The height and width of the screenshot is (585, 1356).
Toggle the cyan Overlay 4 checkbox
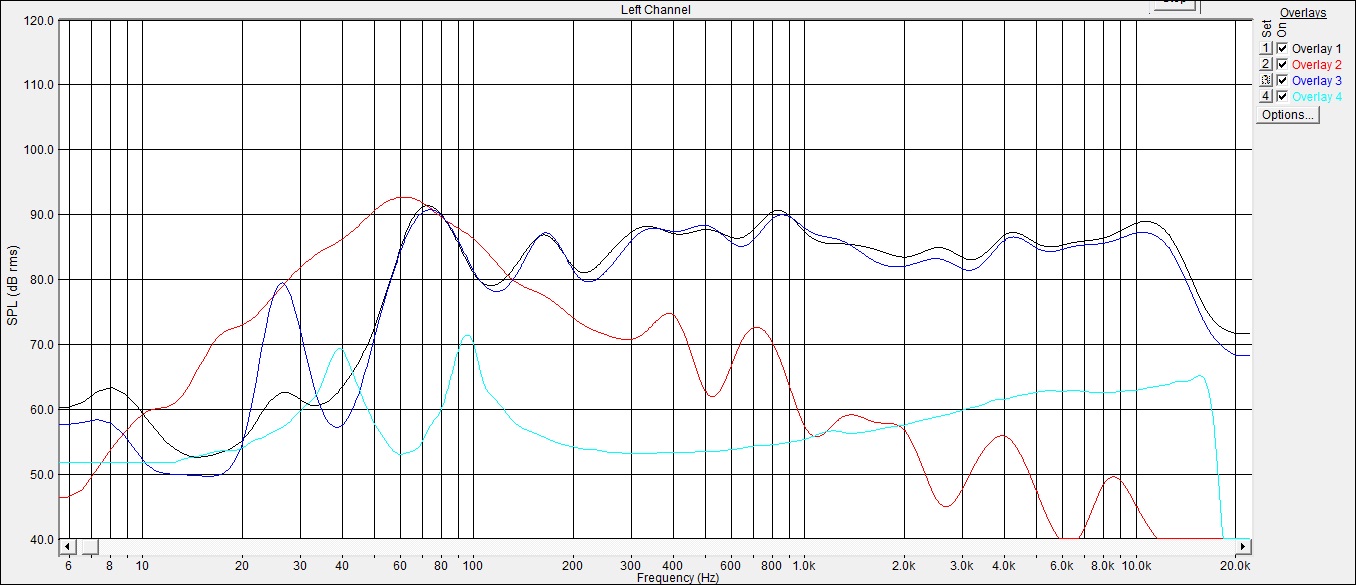pyautogui.click(x=1282, y=96)
